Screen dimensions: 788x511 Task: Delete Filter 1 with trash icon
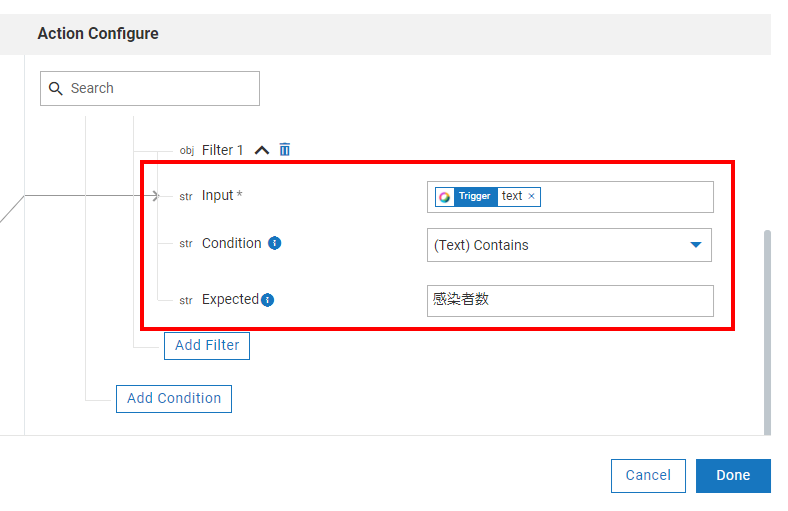tap(285, 150)
